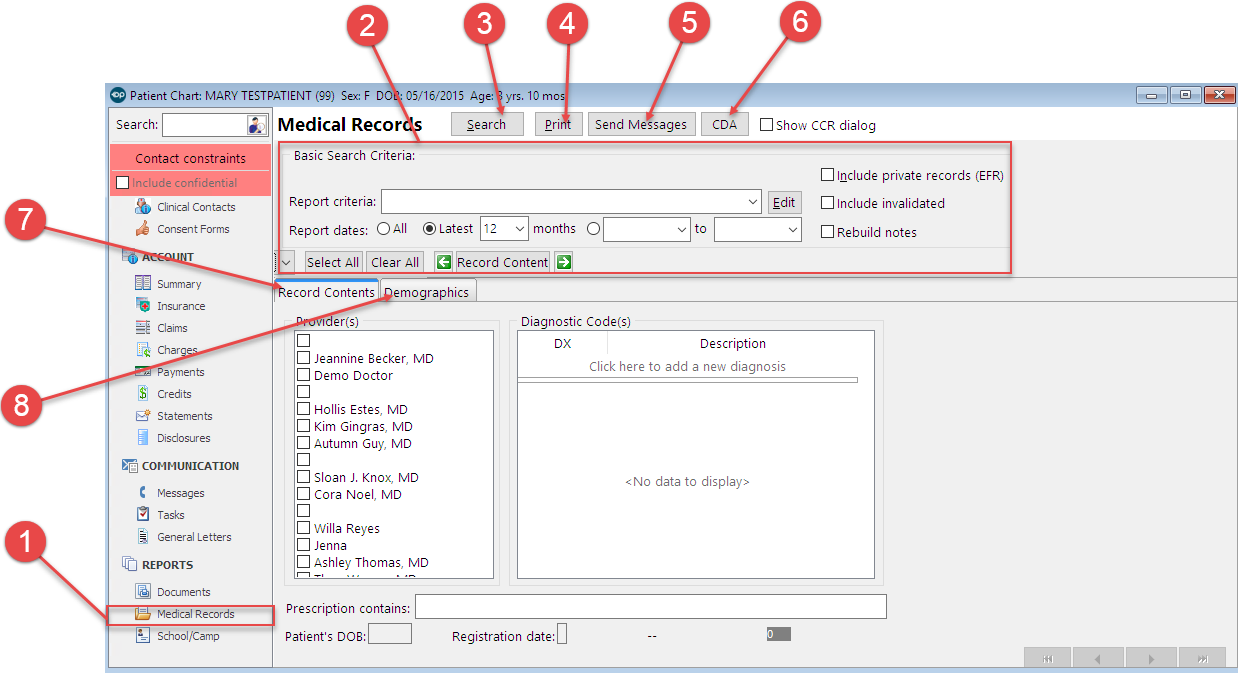Open Charges icon in sidebar

(143, 350)
